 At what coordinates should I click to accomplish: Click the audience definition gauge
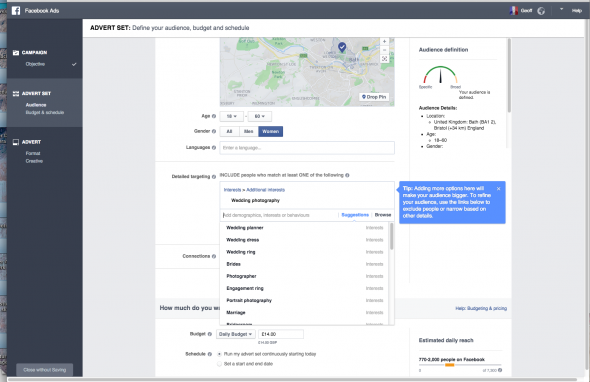tap(440, 75)
